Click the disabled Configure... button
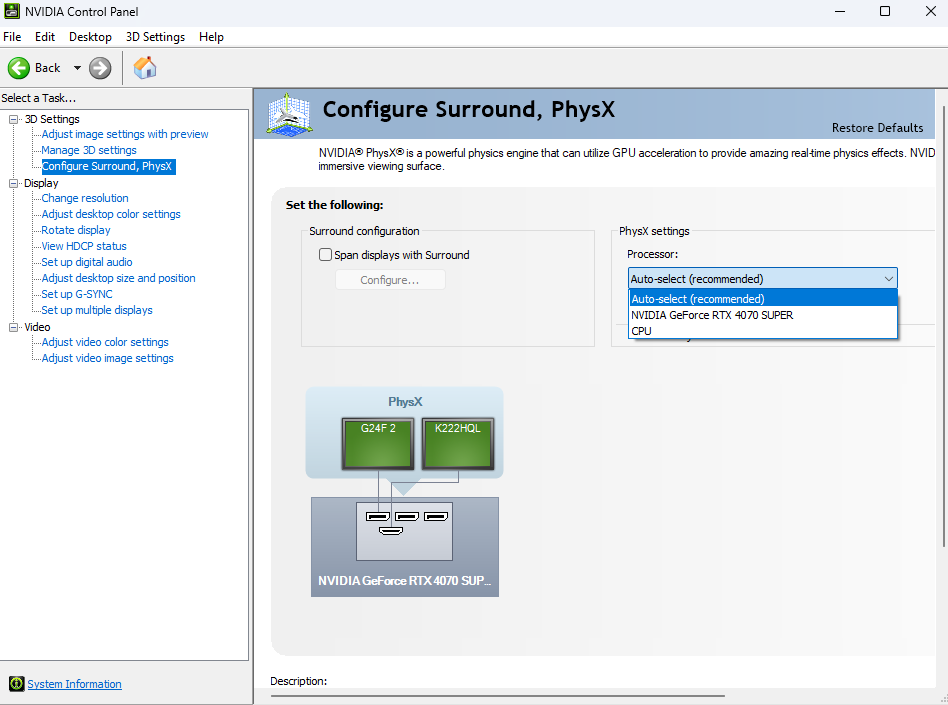The height and width of the screenshot is (705, 948). (390, 280)
